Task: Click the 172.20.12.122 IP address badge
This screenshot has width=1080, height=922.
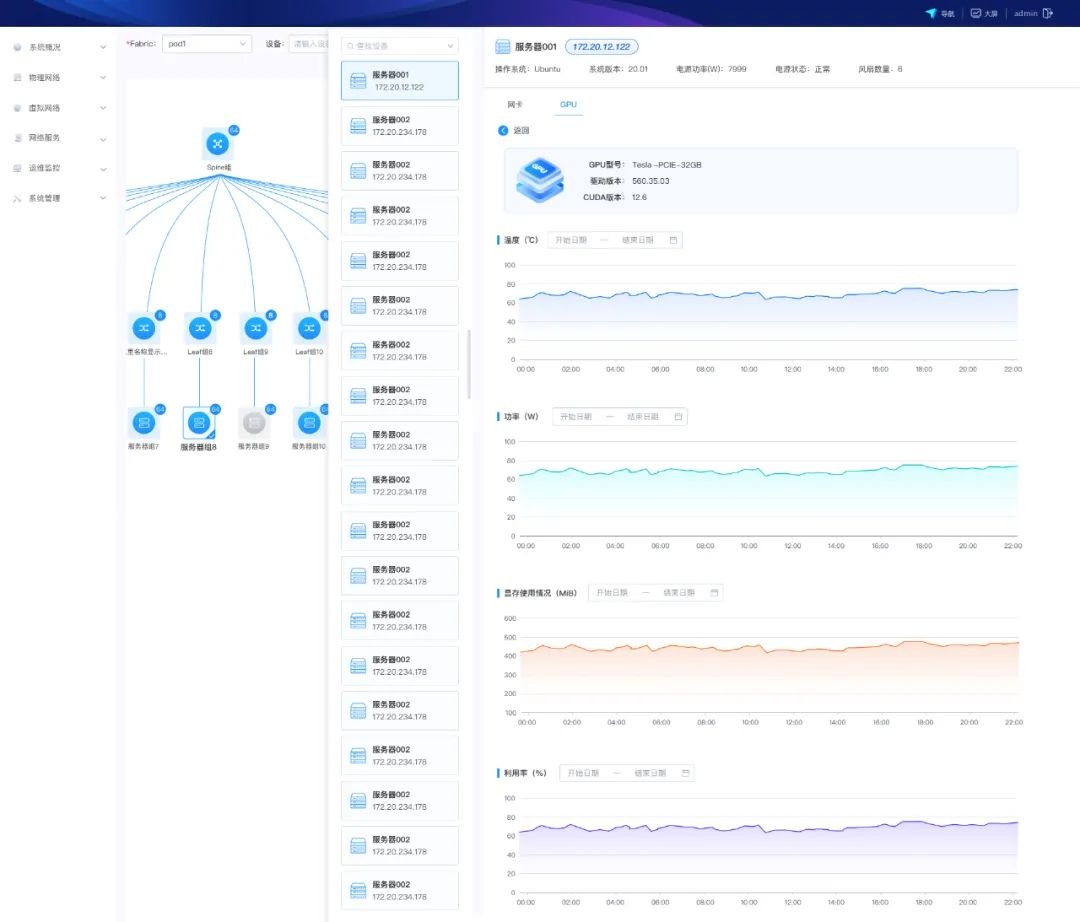Action: click(601, 47)
